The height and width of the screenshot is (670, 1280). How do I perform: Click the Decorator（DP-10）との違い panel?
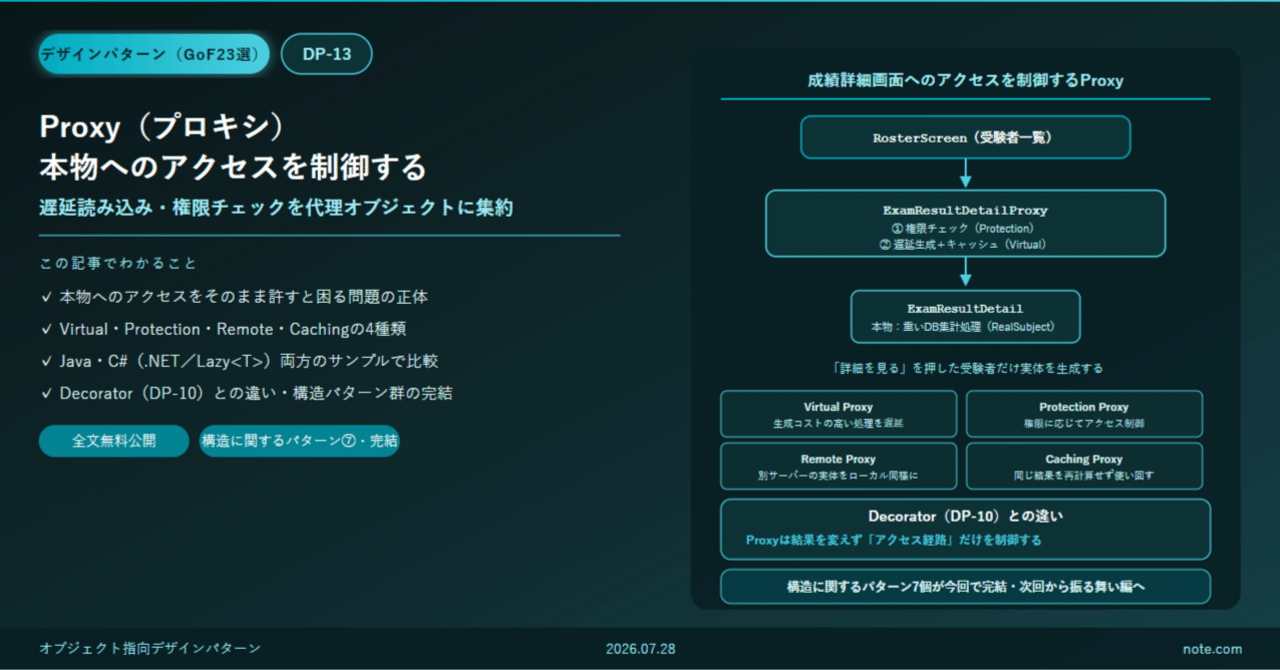[x=965, y=529]
